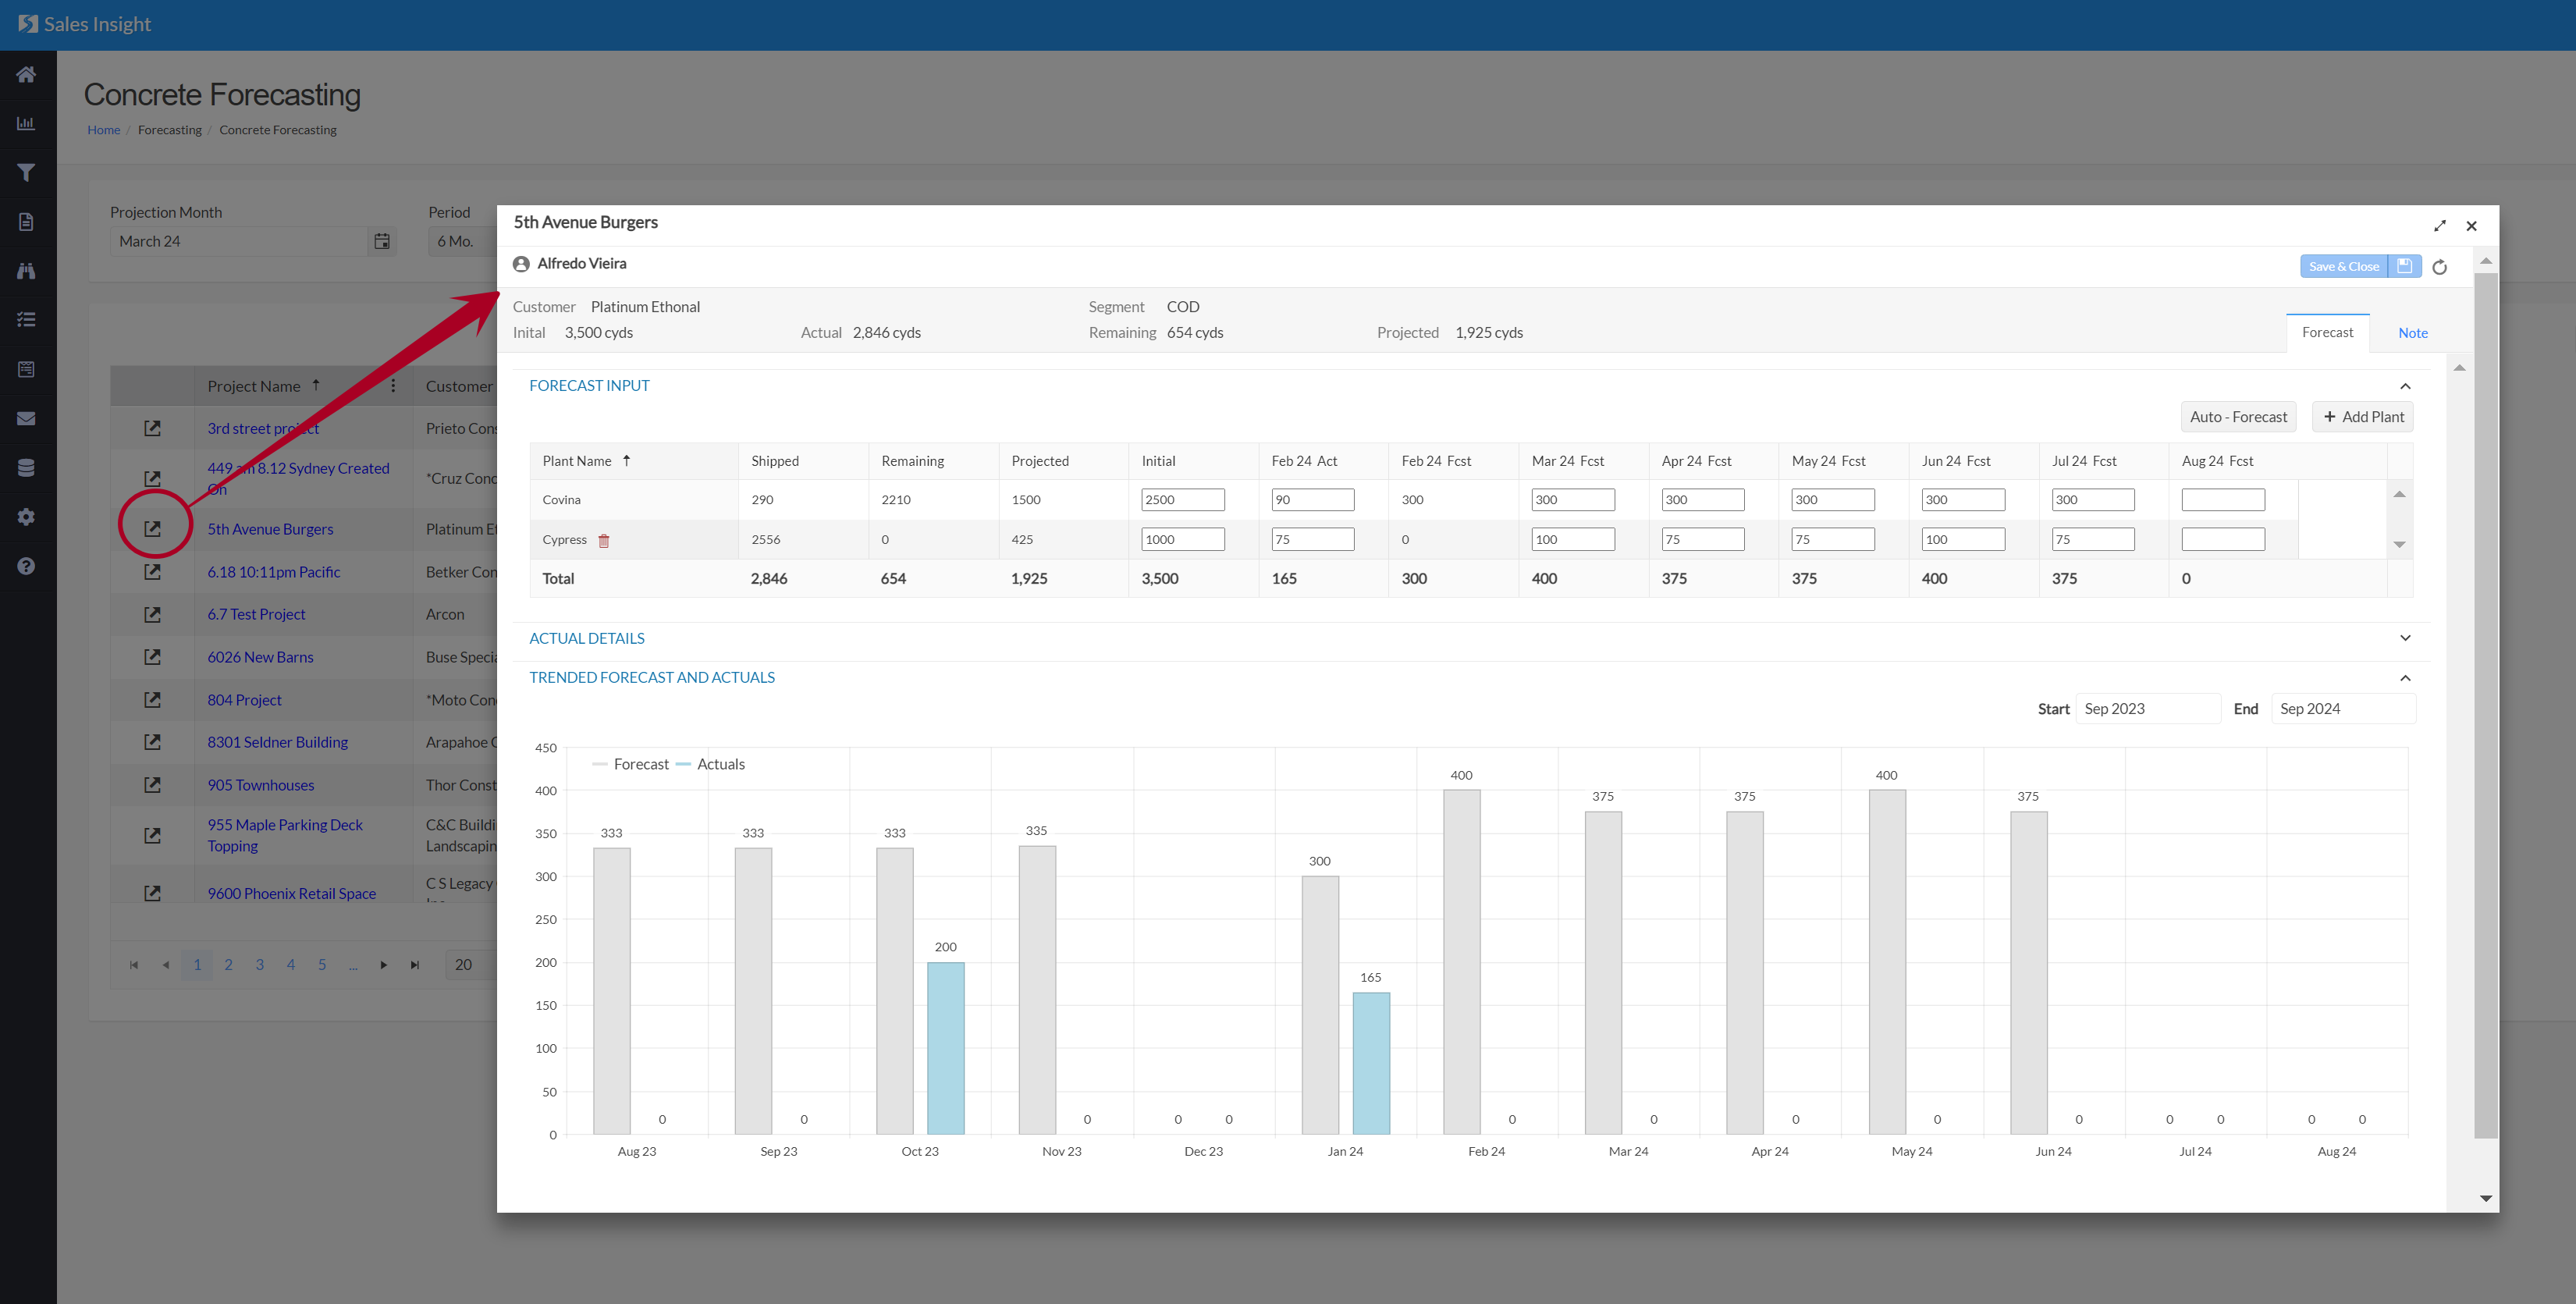This screenshot has width=2576, height=1304.
Task: Click the Add Plant button
Action: tap(2363, 417)
